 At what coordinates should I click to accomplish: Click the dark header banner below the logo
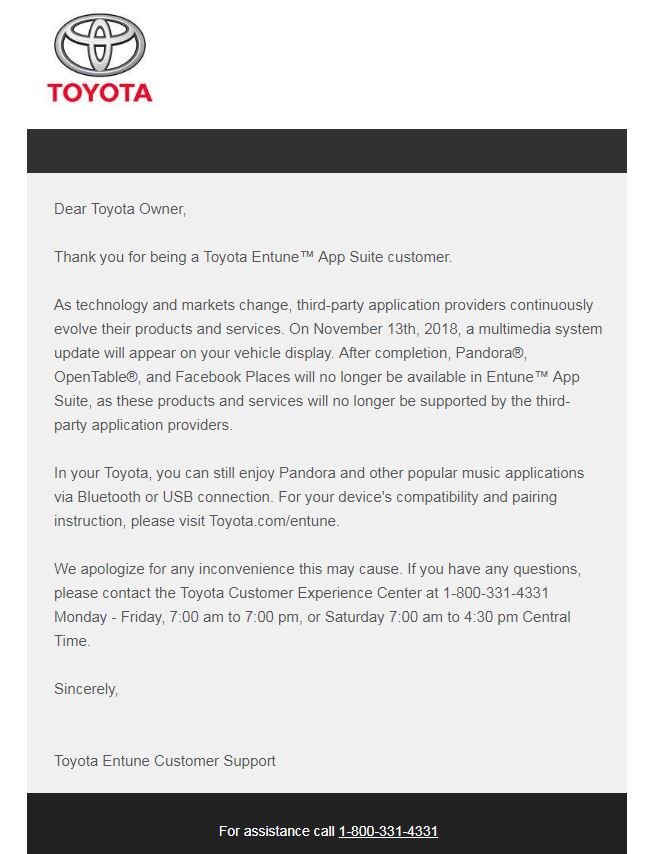[x=327, y=151]
